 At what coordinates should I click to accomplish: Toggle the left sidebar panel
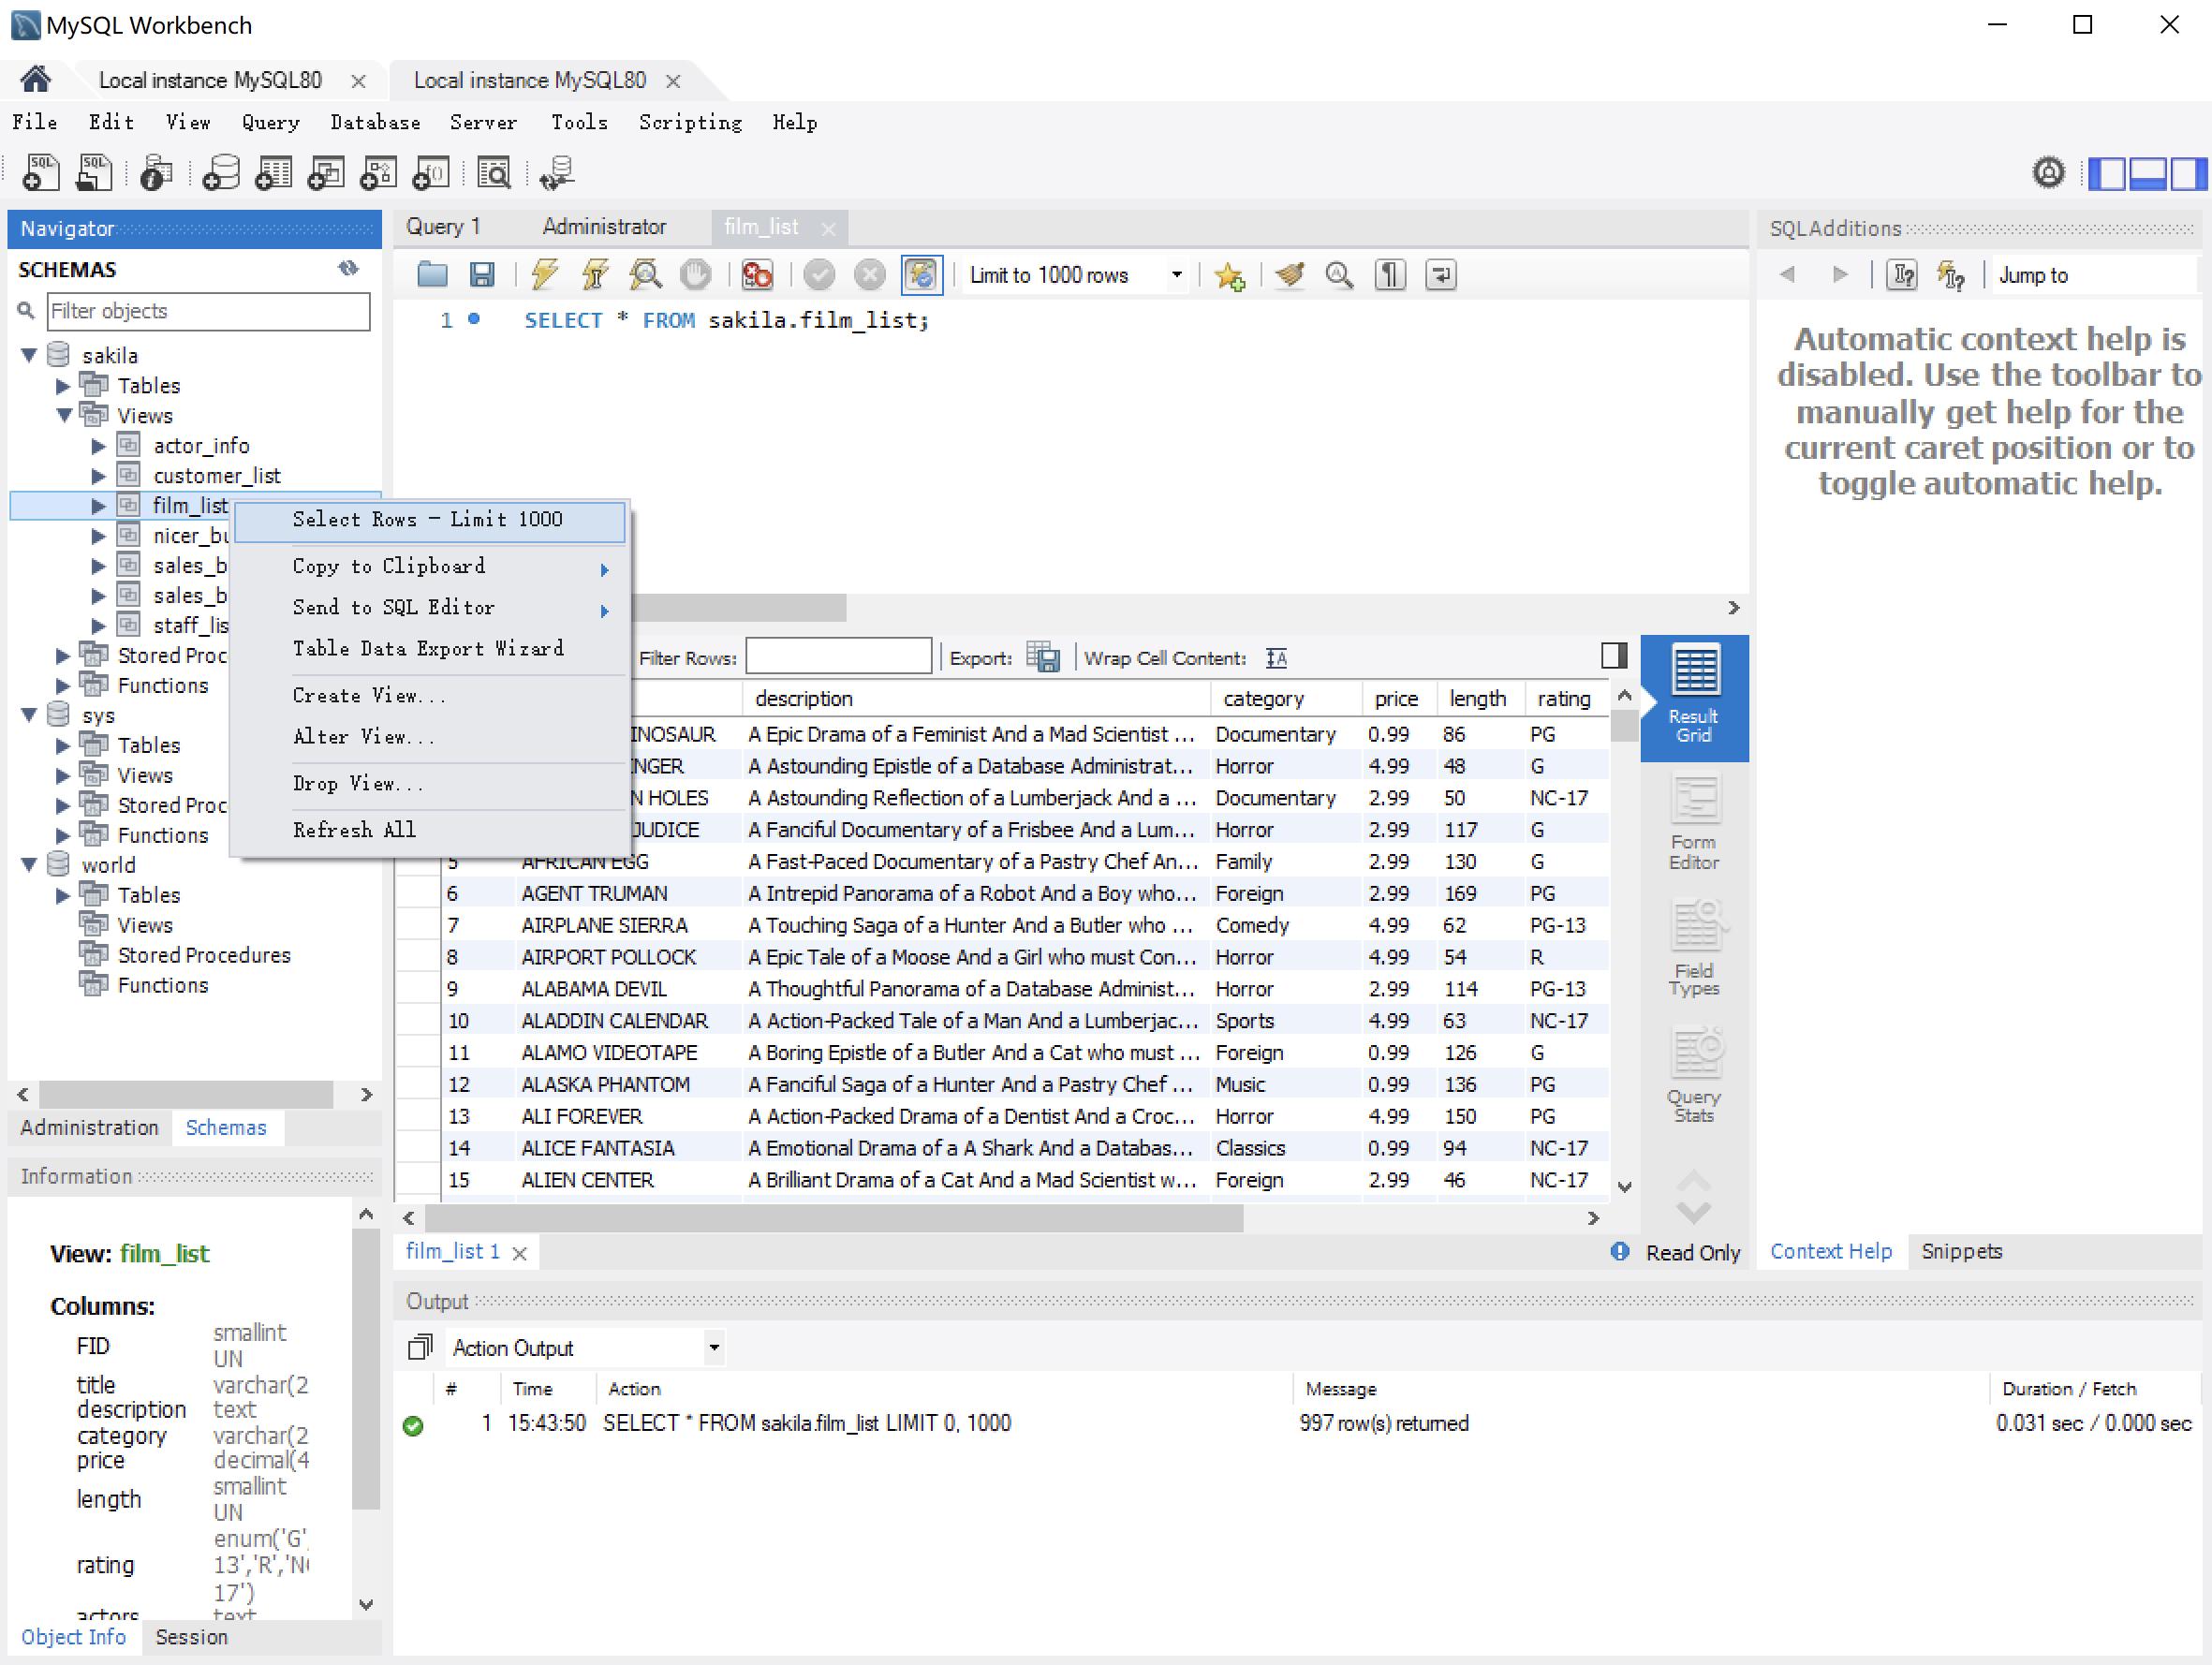click(2107, 173)
